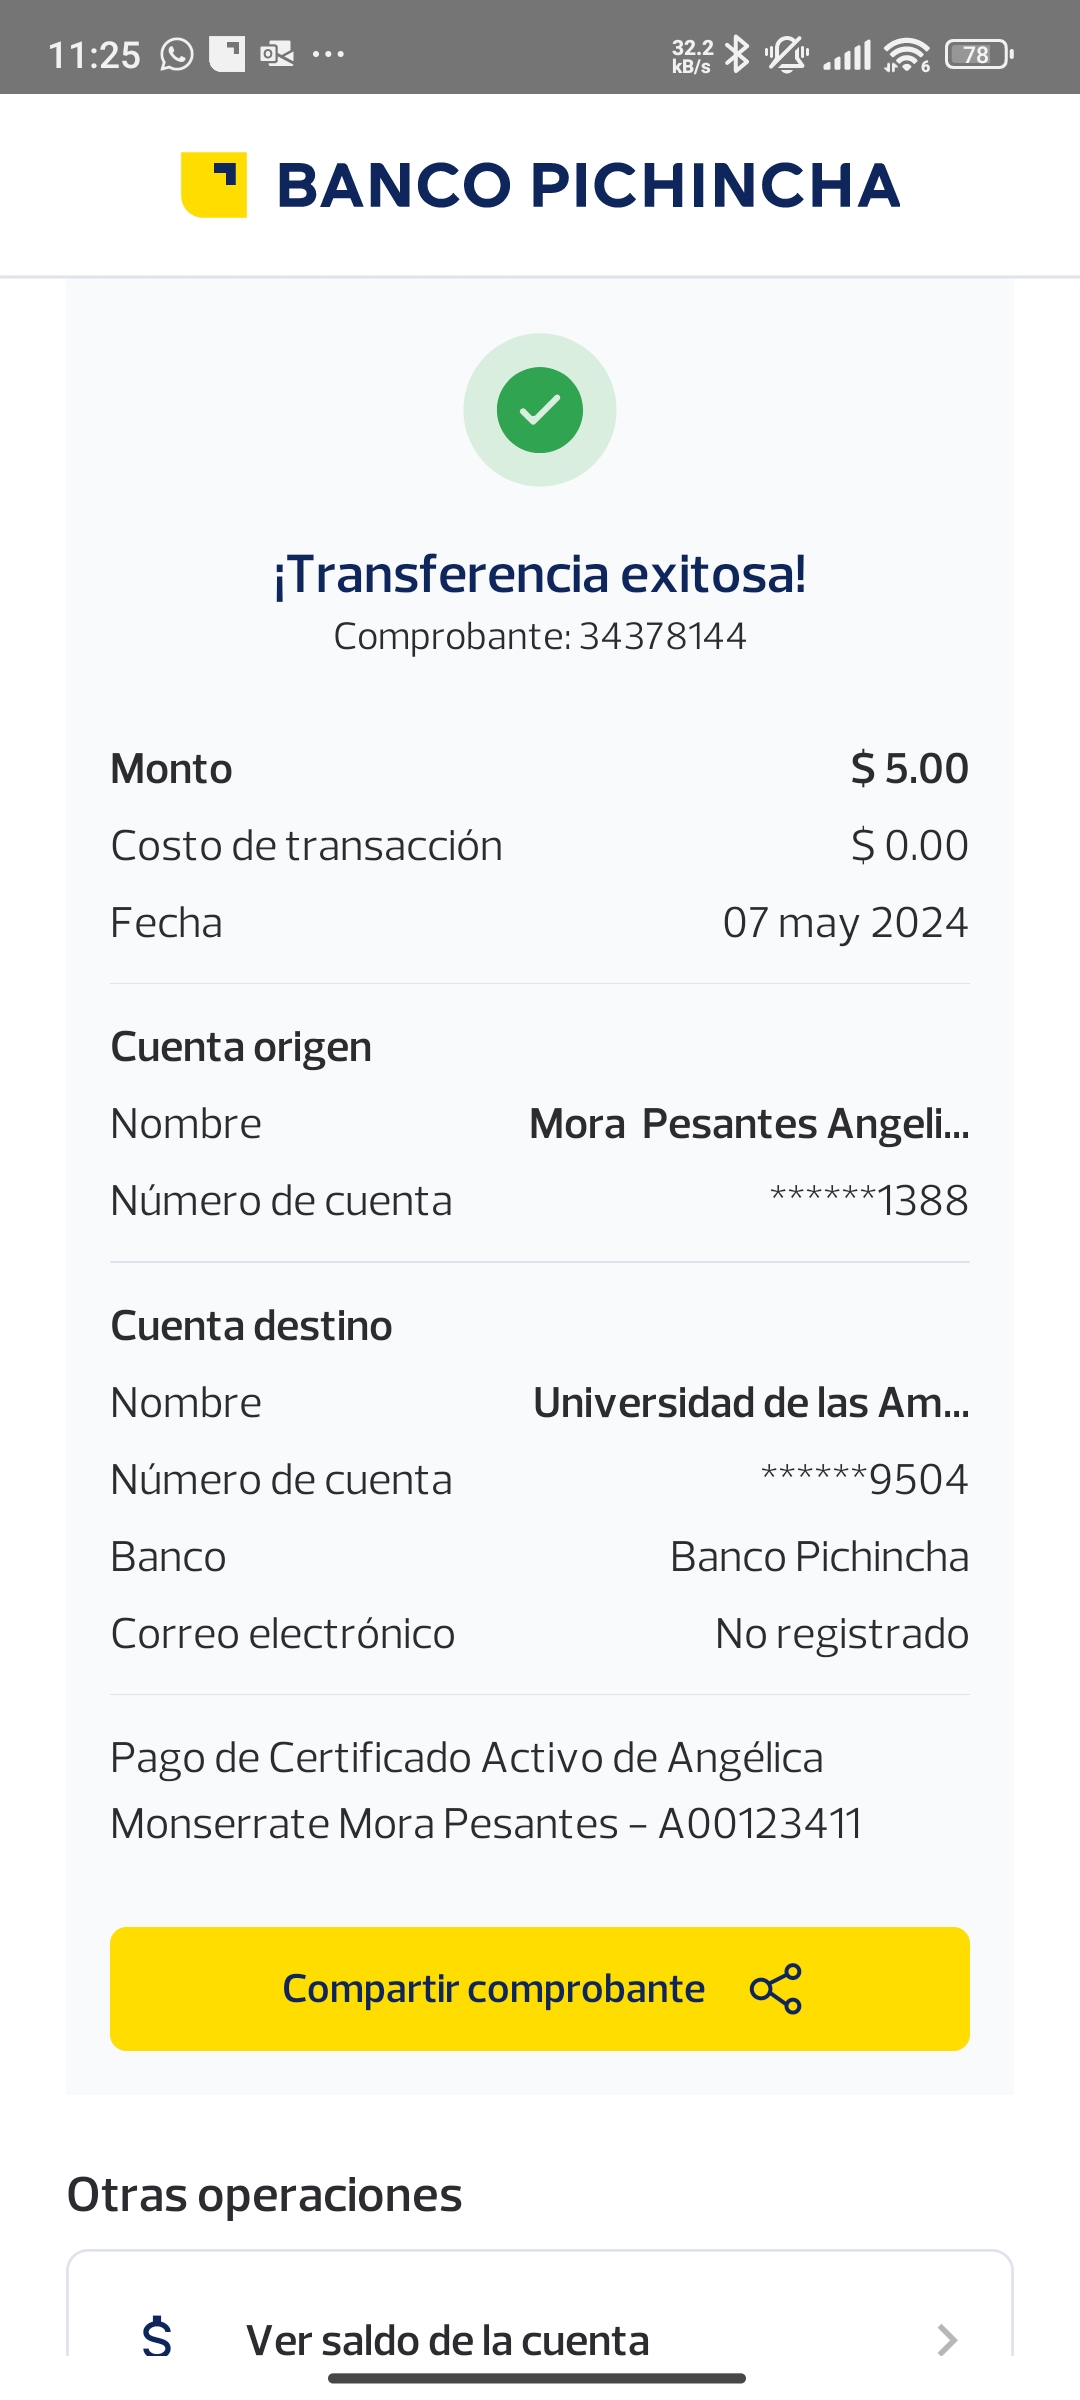Tap the Wi-Fi signal icon in status bar
Screen dimensions: 1080x2400
[907, 54]
